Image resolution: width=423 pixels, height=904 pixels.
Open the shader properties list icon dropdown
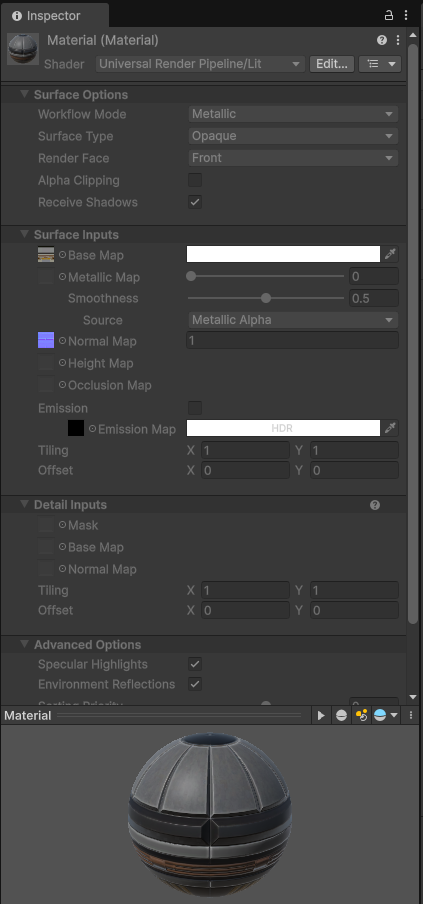(x=380, y=64)
